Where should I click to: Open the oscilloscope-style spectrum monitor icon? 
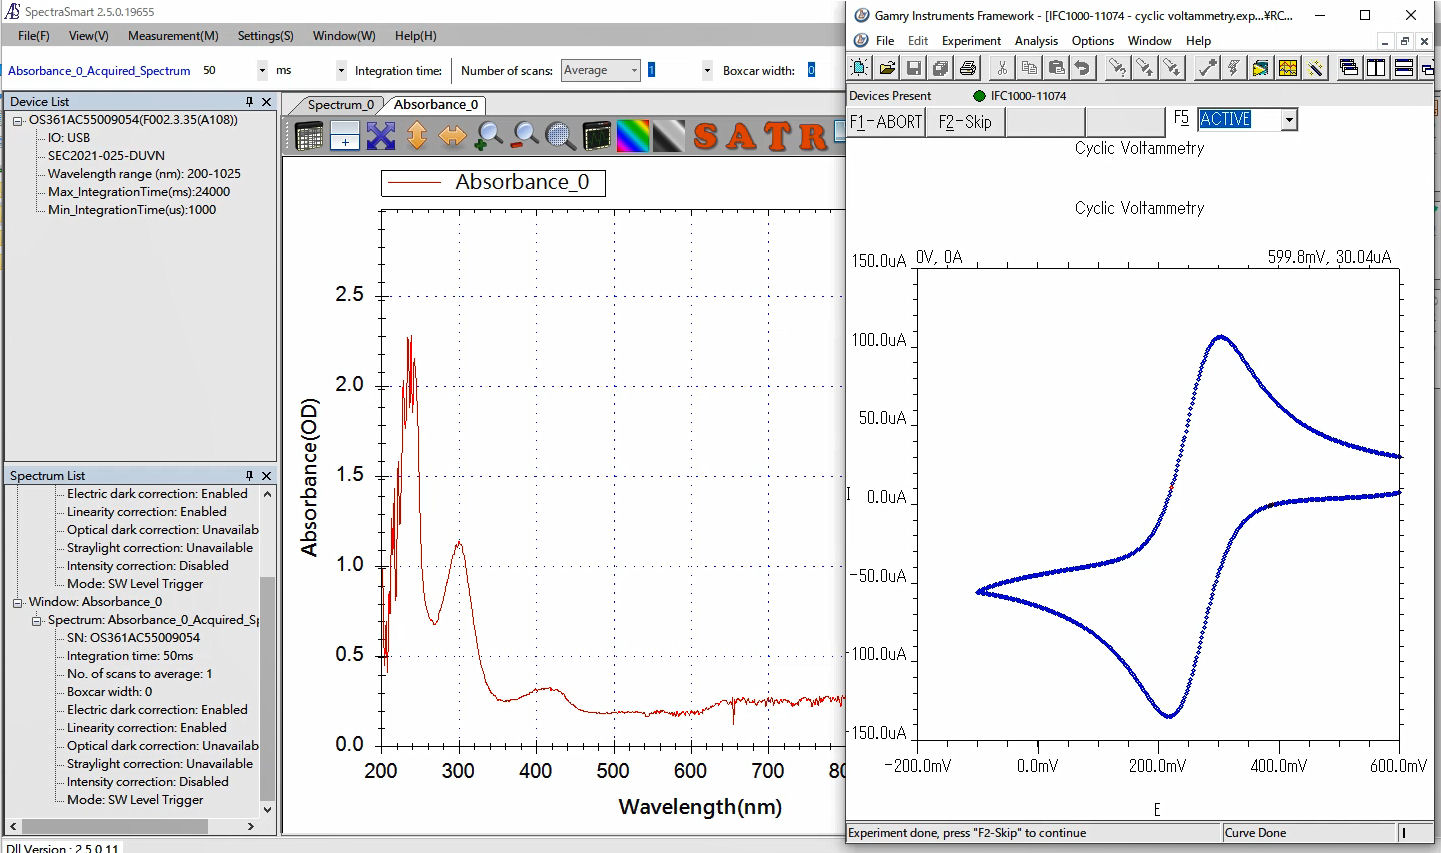(597, 136)
